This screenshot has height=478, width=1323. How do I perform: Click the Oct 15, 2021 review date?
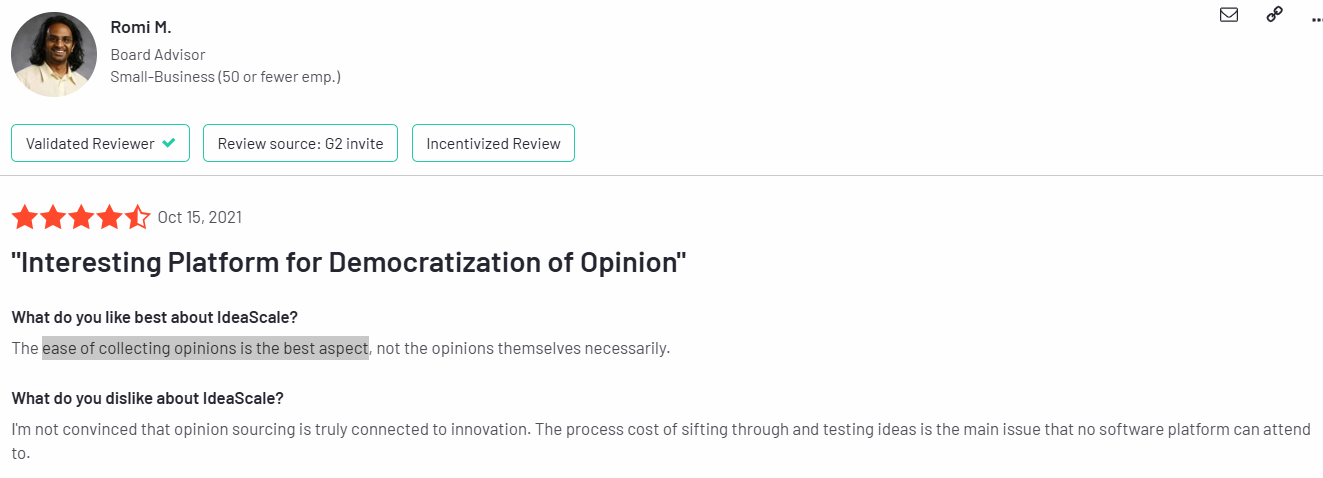[200, 217]
